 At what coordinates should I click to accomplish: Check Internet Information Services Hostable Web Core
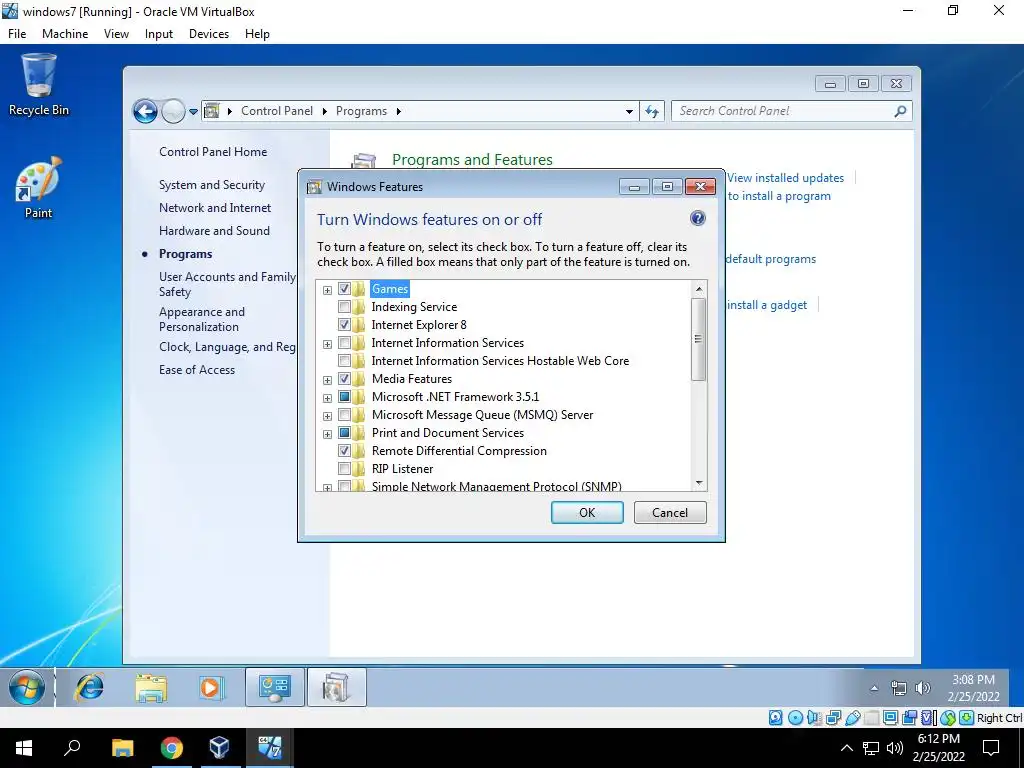(344, 360)
